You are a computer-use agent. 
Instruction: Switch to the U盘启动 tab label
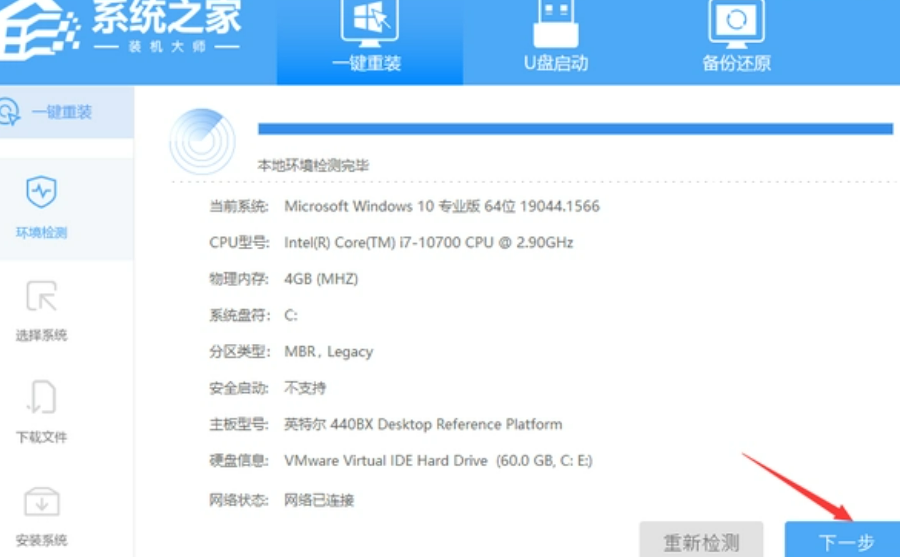[x=555, y=63]
